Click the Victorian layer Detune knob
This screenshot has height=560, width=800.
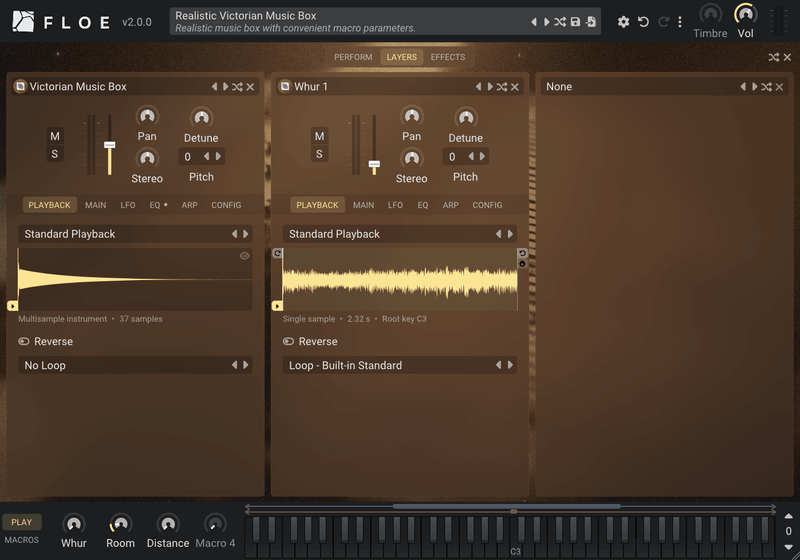(x=202, y=118)
